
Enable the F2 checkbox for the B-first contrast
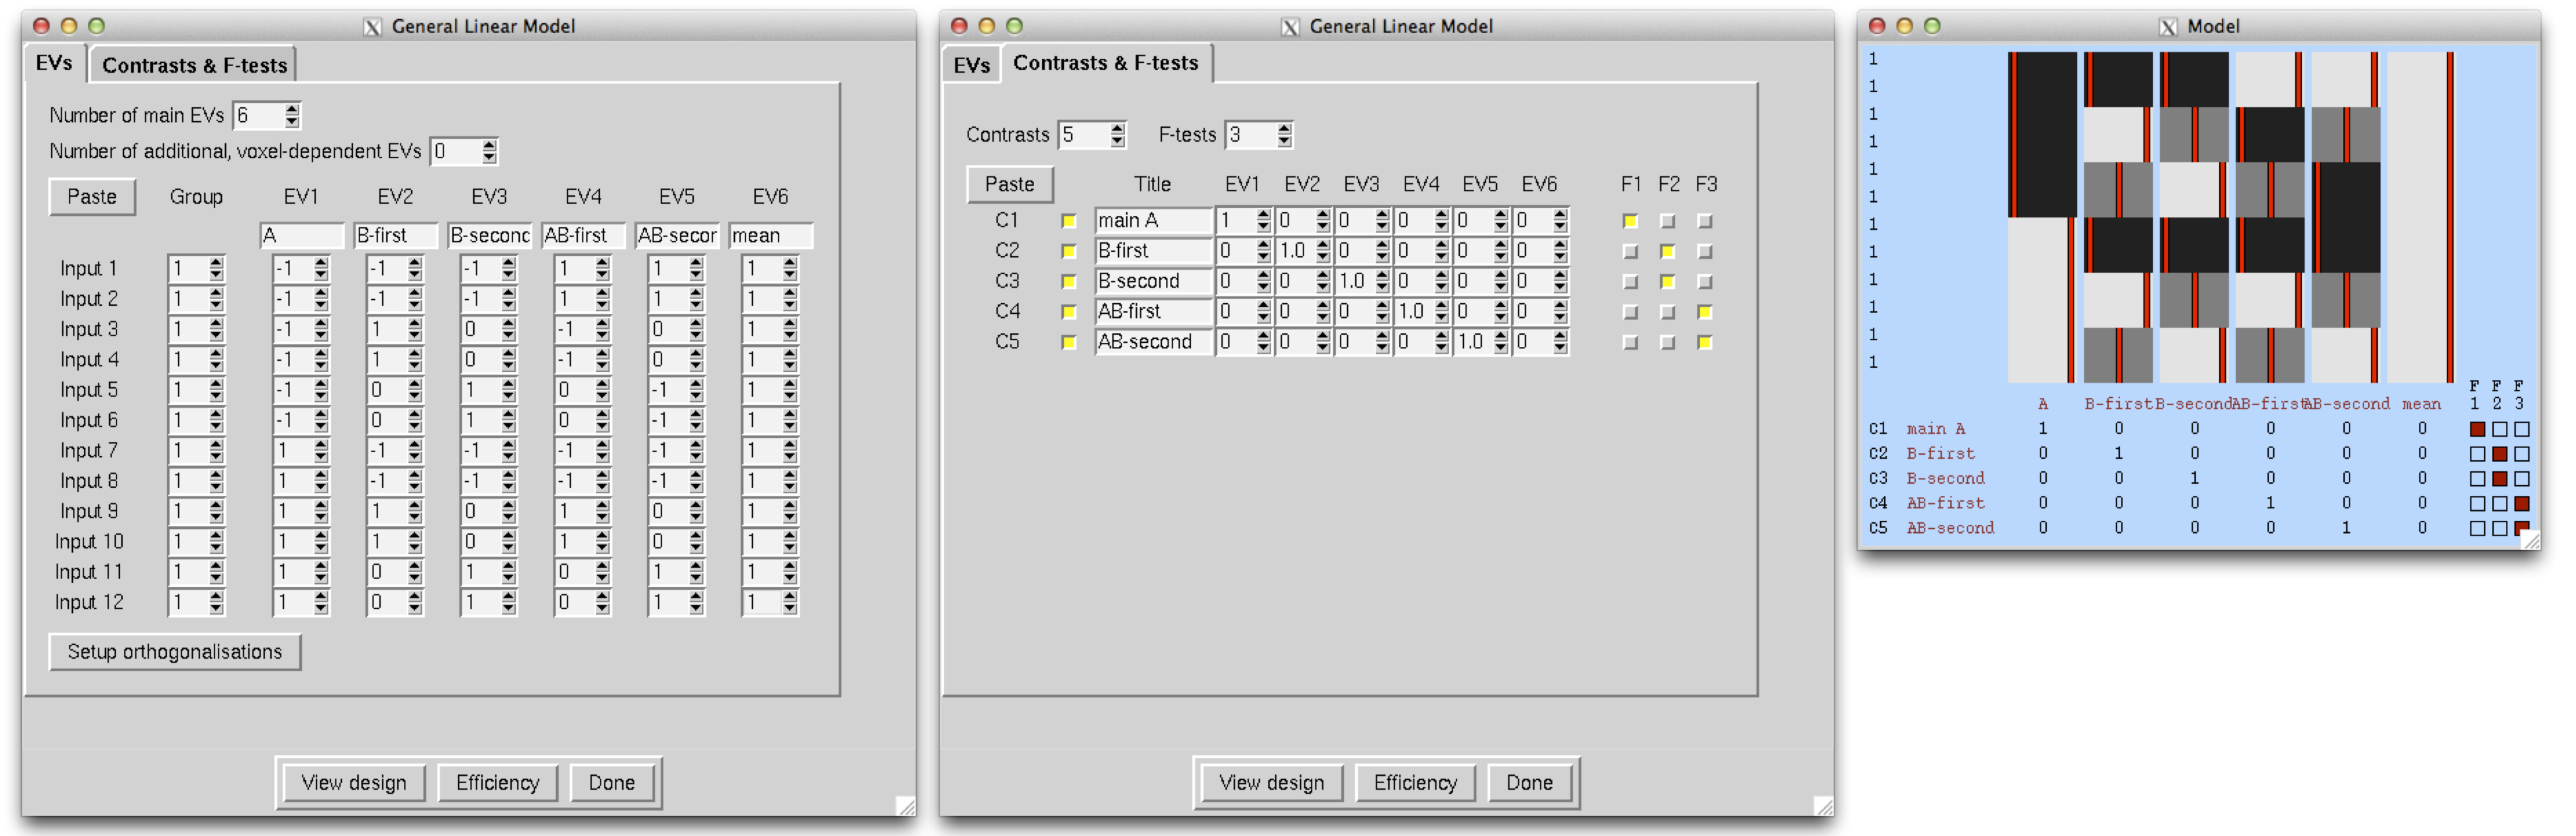click(1668, 250)
